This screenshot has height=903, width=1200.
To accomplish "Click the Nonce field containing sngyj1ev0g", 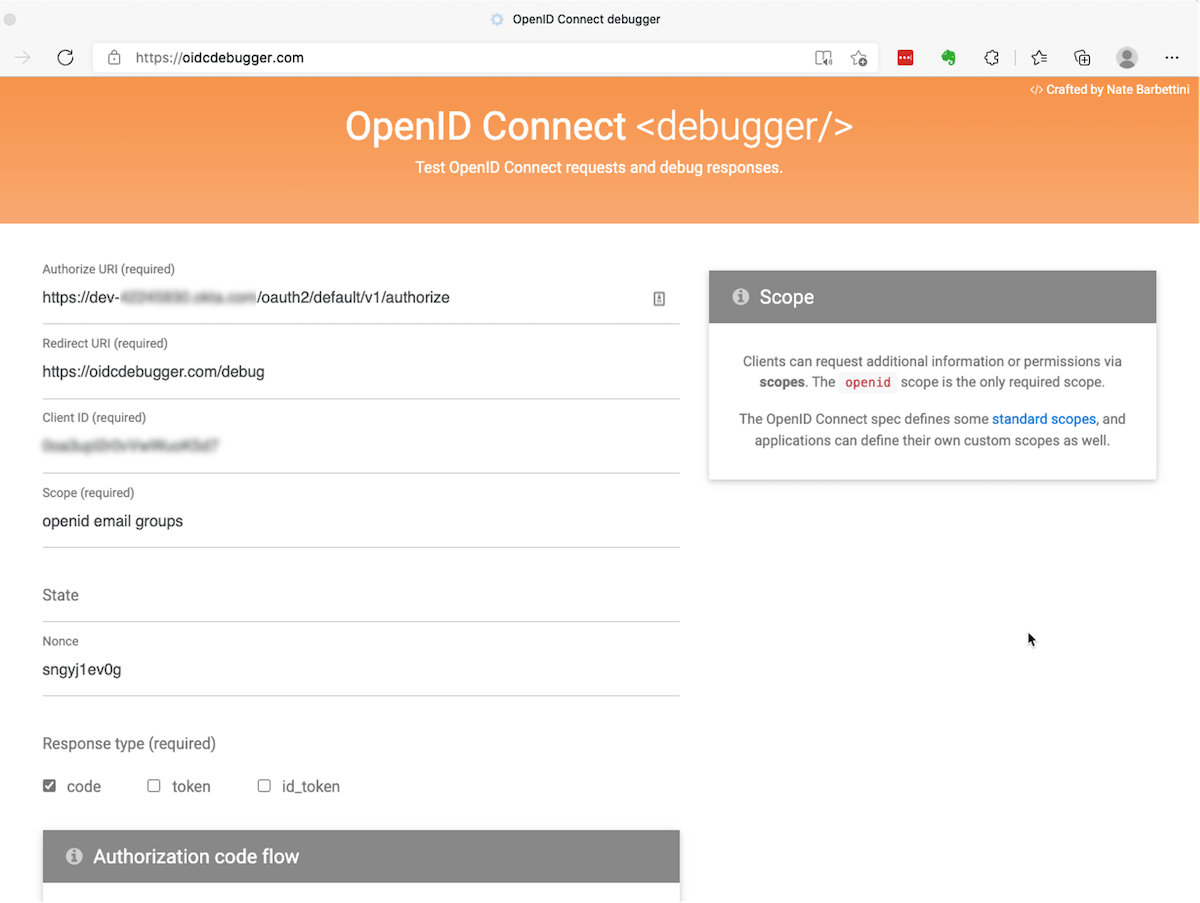I will [x=360, y=670].
